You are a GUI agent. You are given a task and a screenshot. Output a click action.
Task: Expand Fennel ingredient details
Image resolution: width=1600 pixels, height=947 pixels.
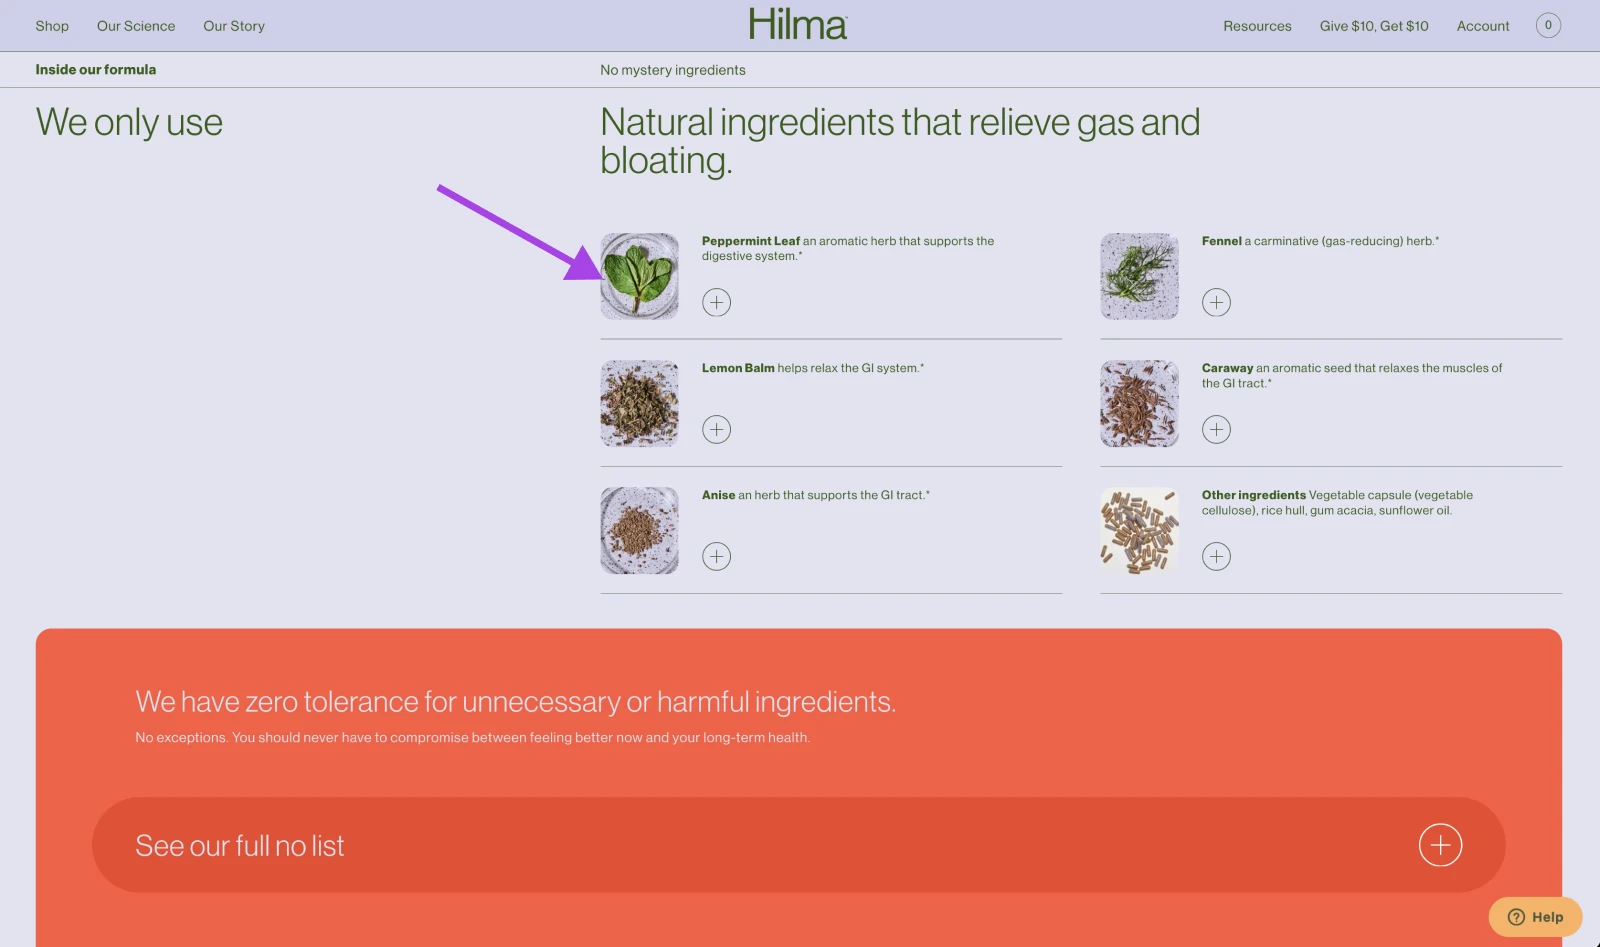[x=1216, y=302]
